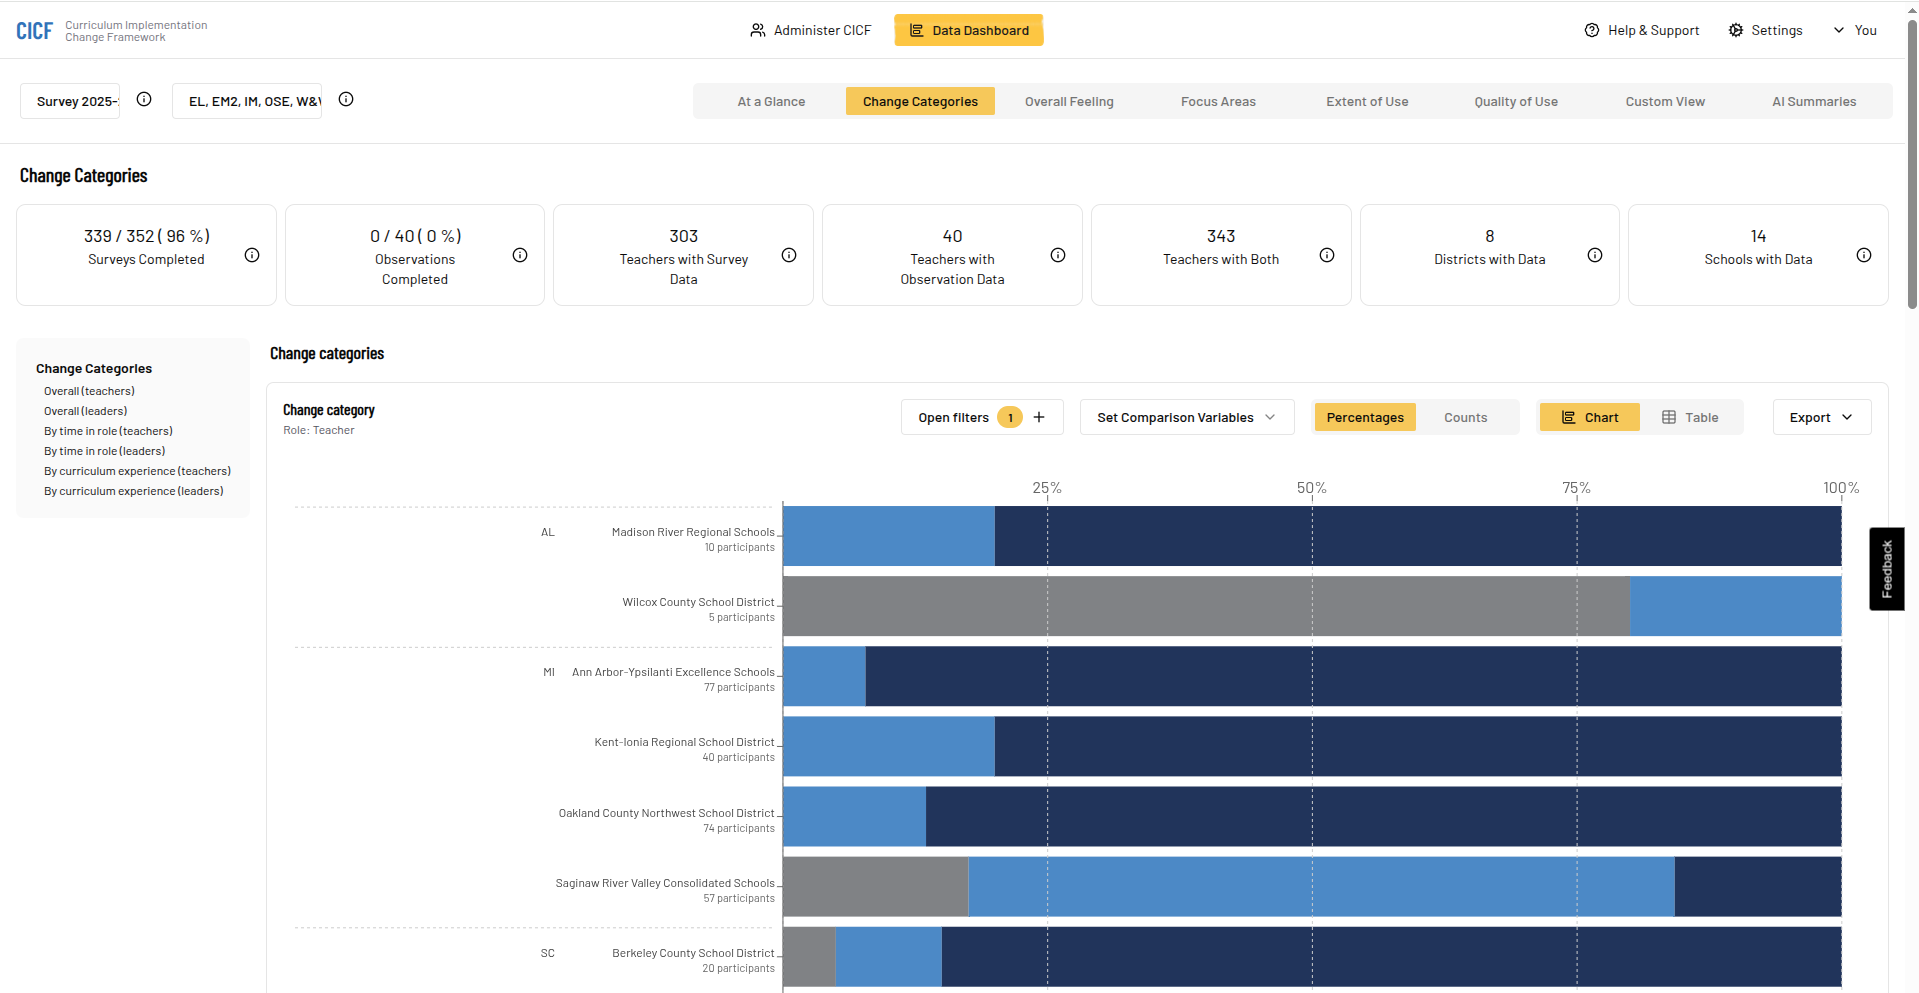Viewport: 1919px width, 993px height.
Task: Click the CICF logo
Action: 33,29
